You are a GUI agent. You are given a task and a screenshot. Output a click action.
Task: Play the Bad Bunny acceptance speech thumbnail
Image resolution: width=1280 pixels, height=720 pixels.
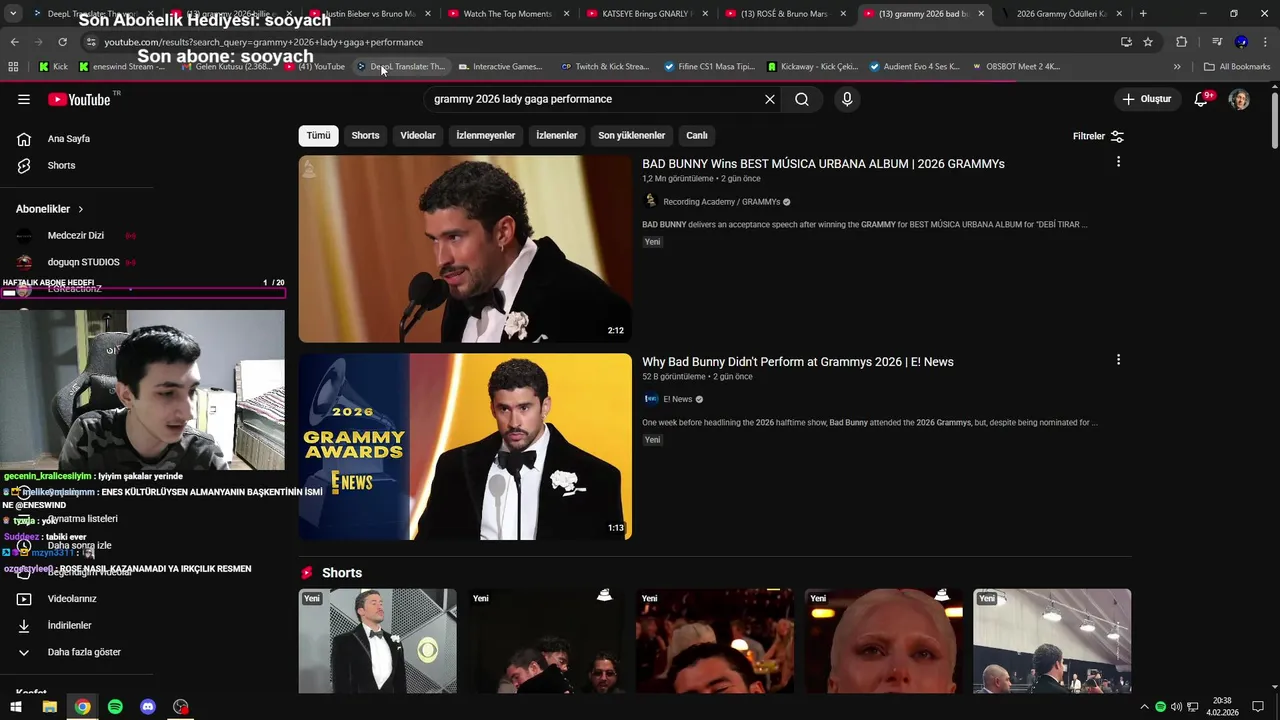tap(465, 249)
